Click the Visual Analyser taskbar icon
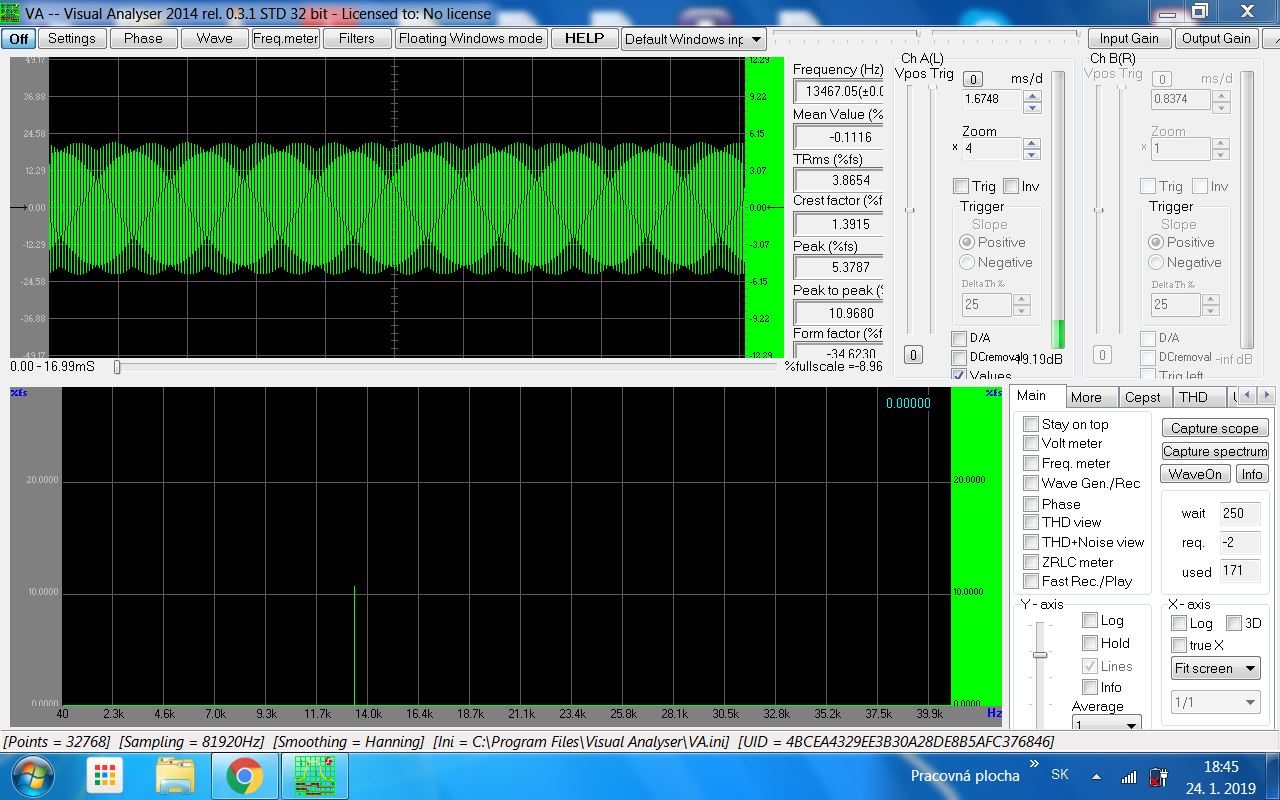 click(x=313, y=775)
